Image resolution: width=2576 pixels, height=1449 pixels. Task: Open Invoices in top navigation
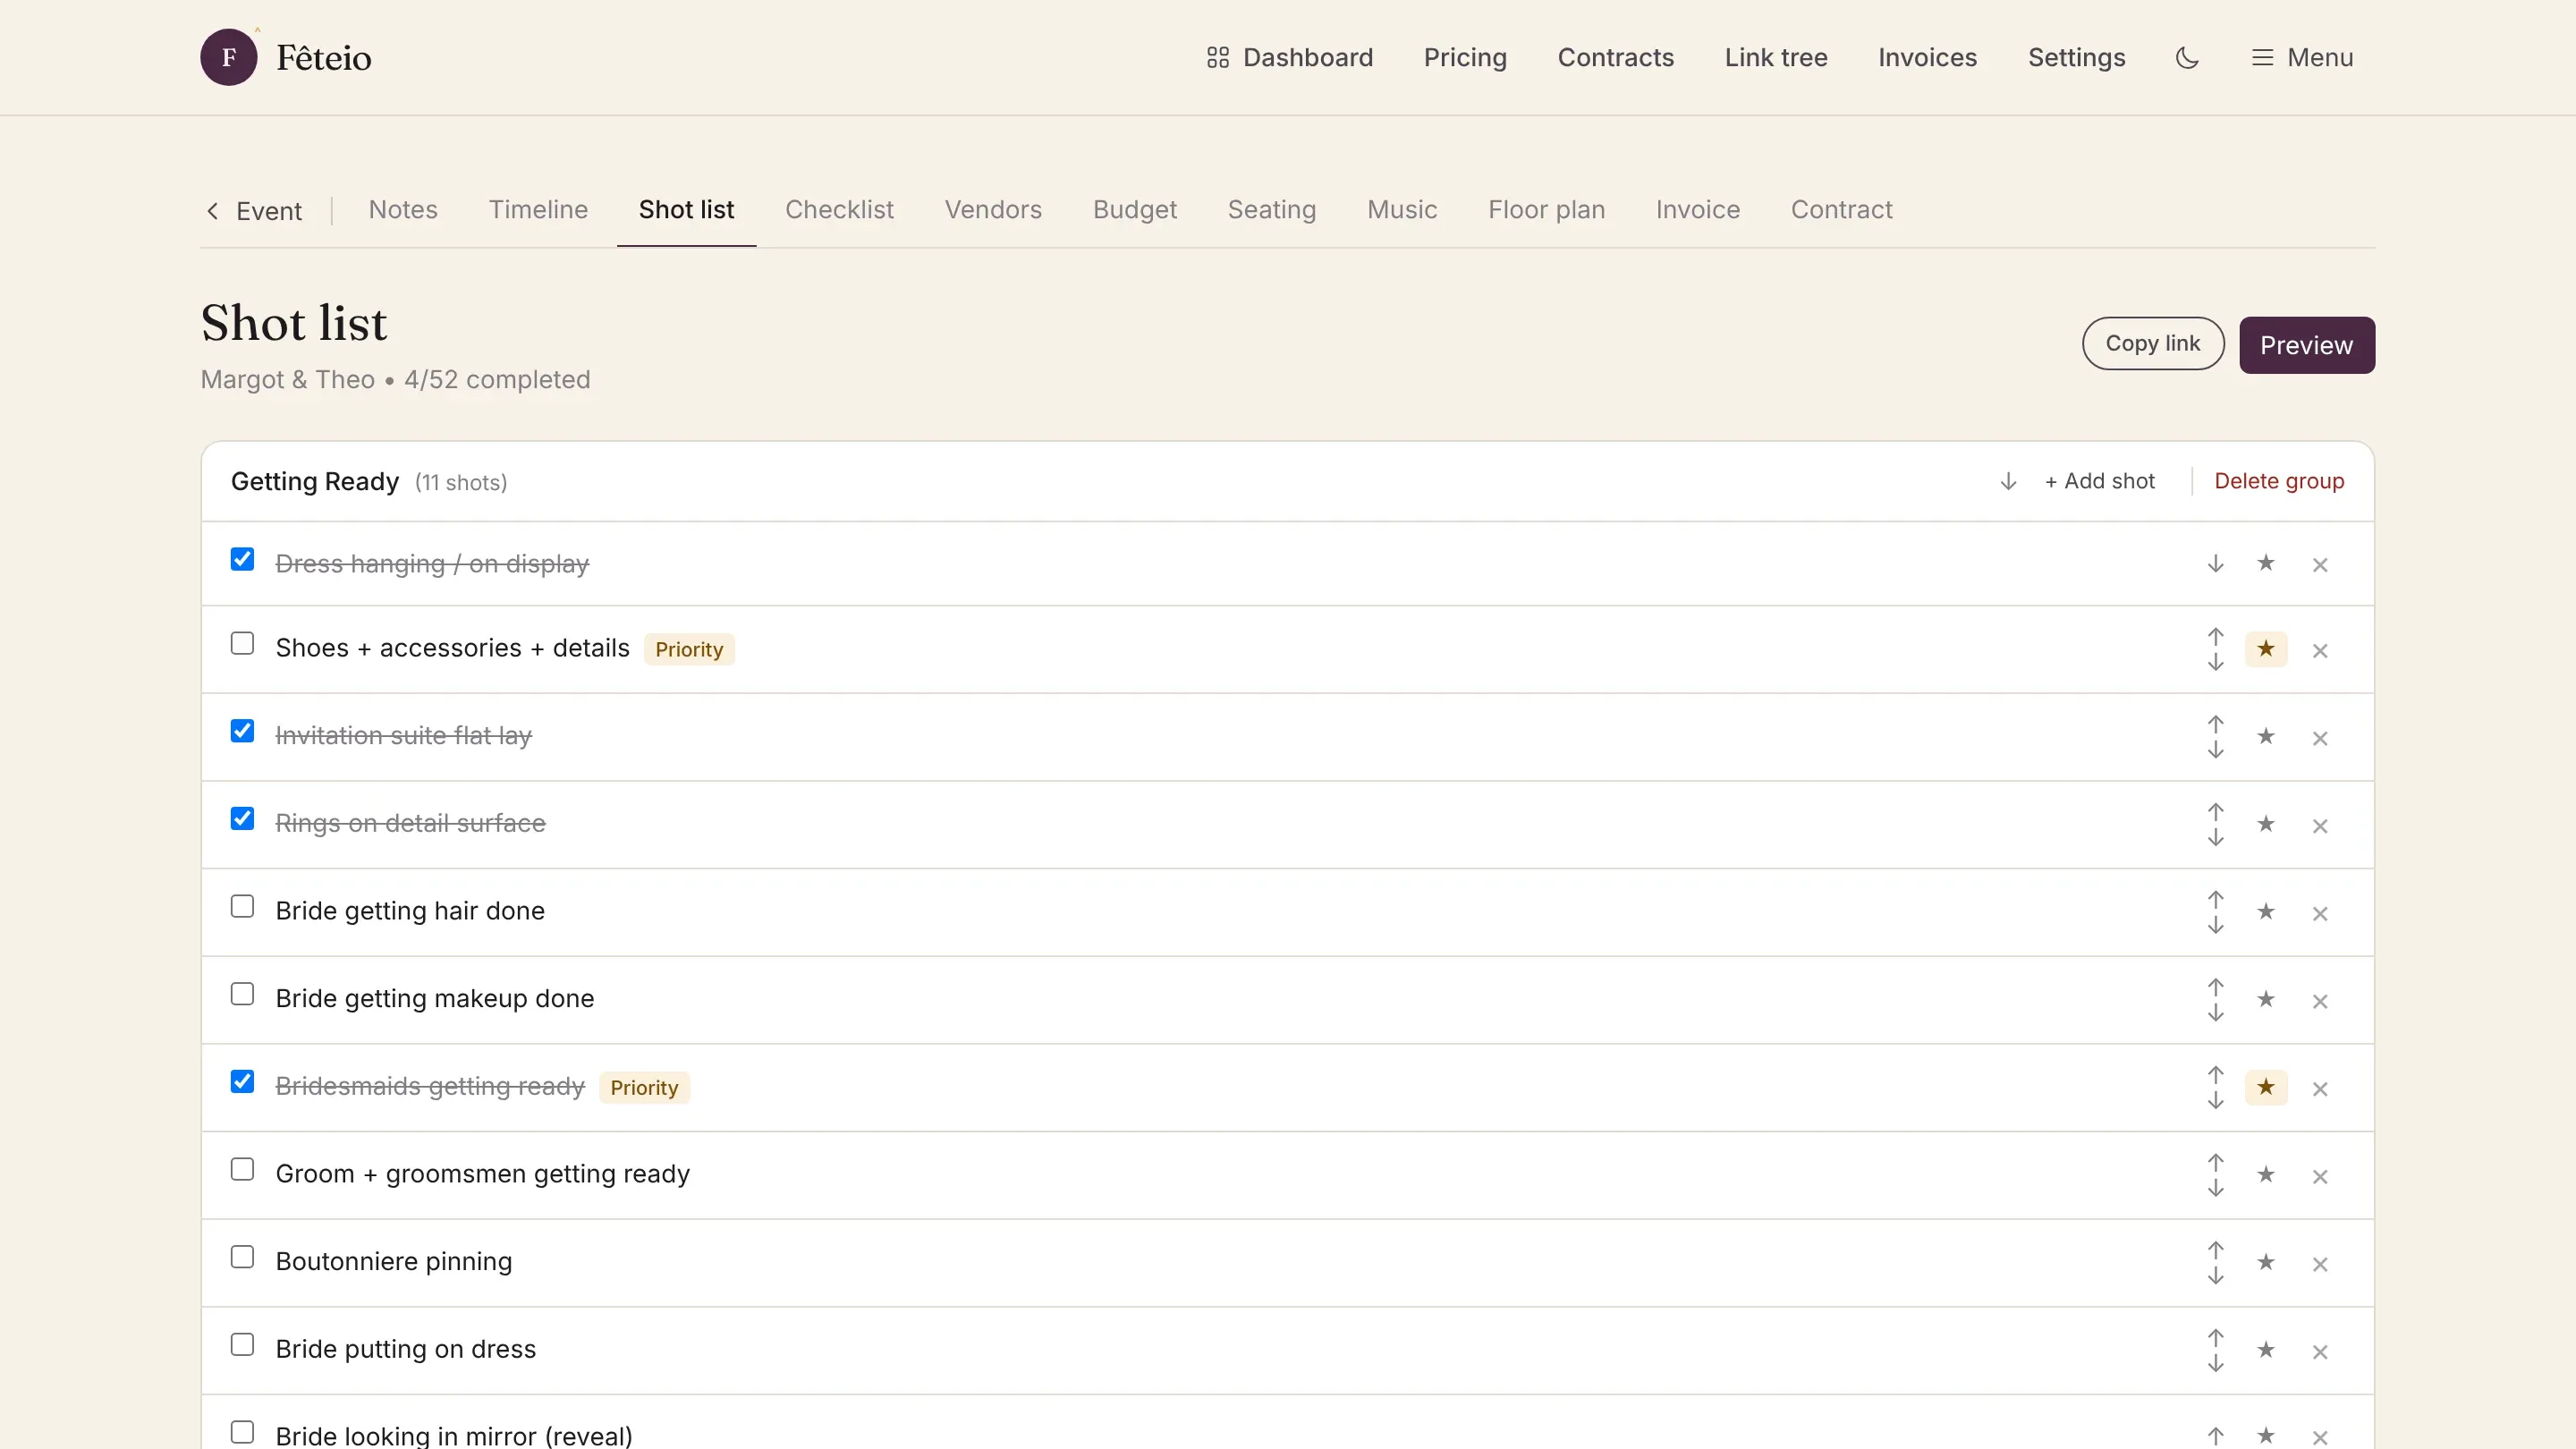click(x=1927, y=58)
